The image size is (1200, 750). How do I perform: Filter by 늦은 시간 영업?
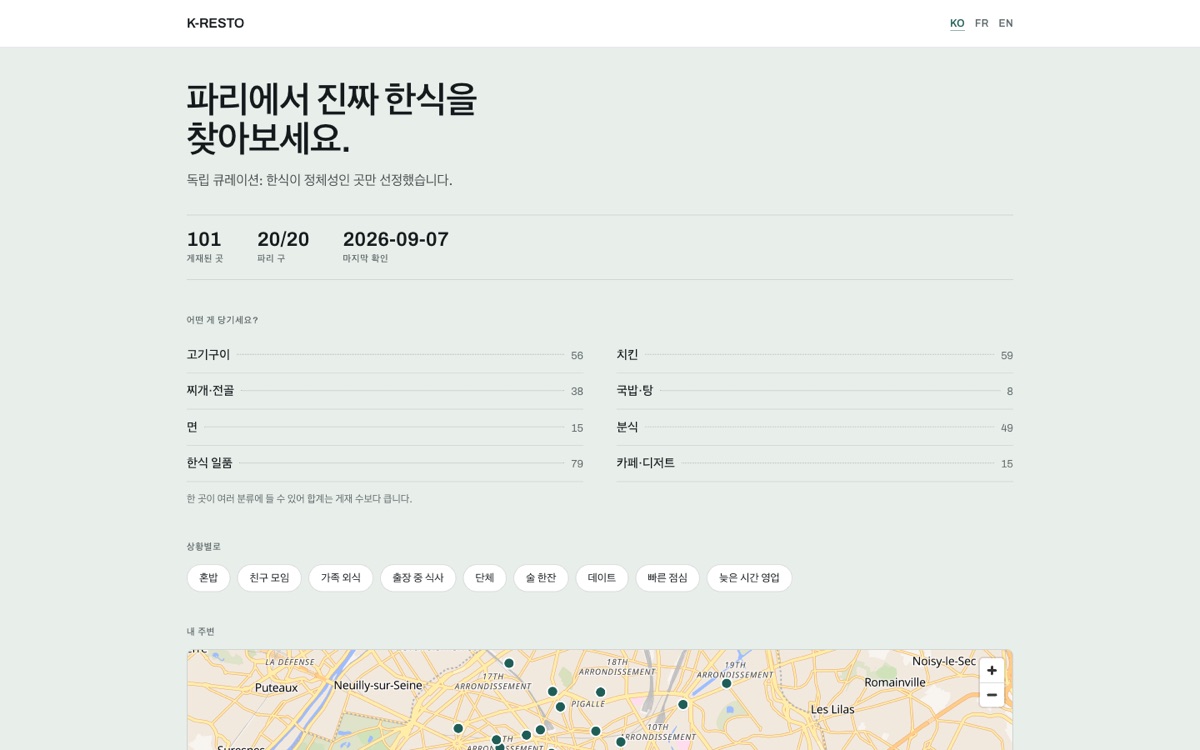[749, 578]
